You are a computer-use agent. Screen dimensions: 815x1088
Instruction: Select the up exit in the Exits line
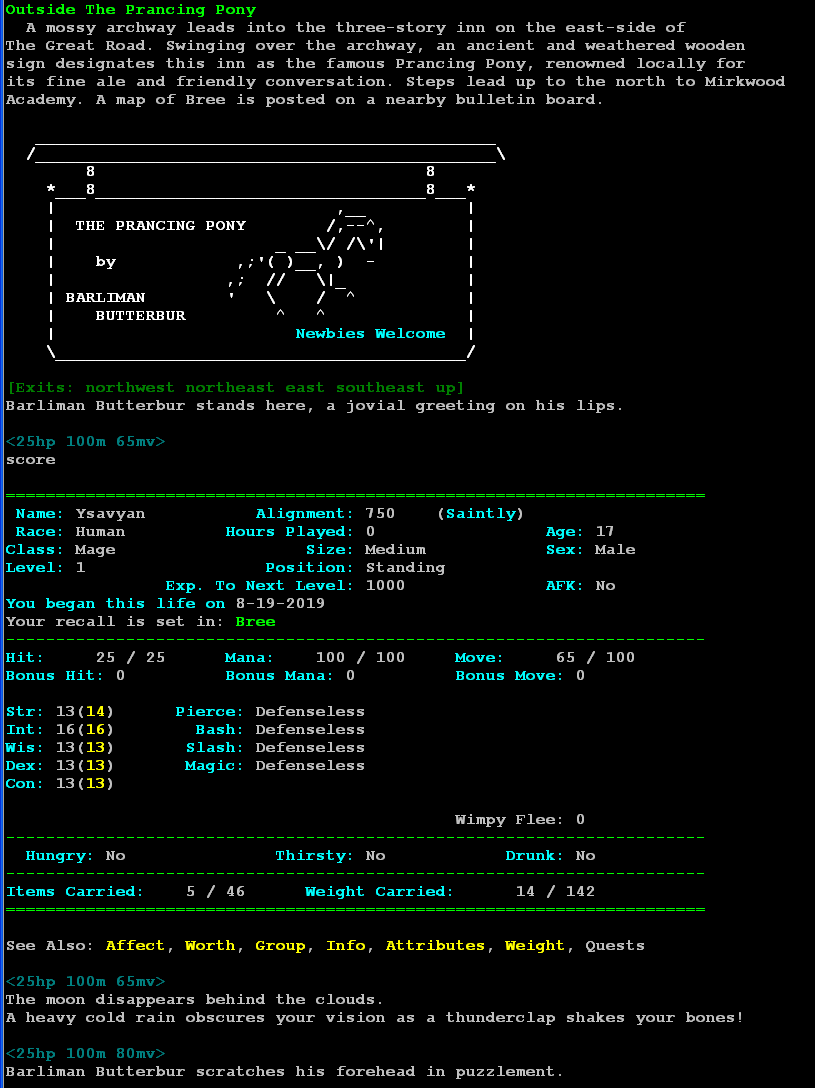point(445,388)
